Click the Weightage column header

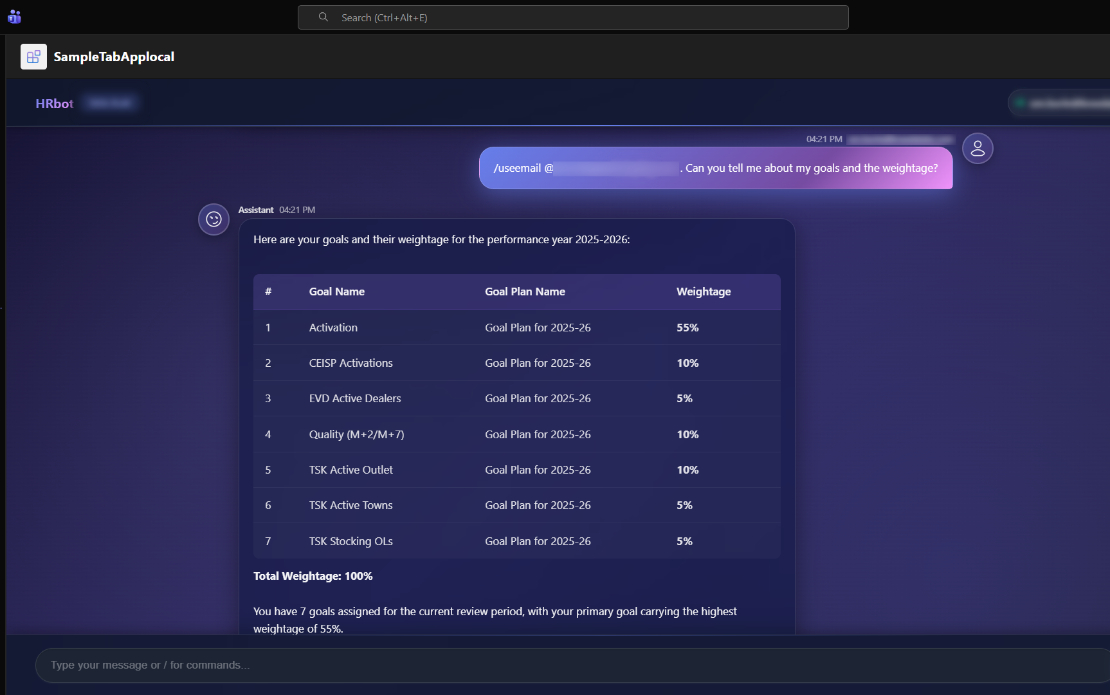704,292
